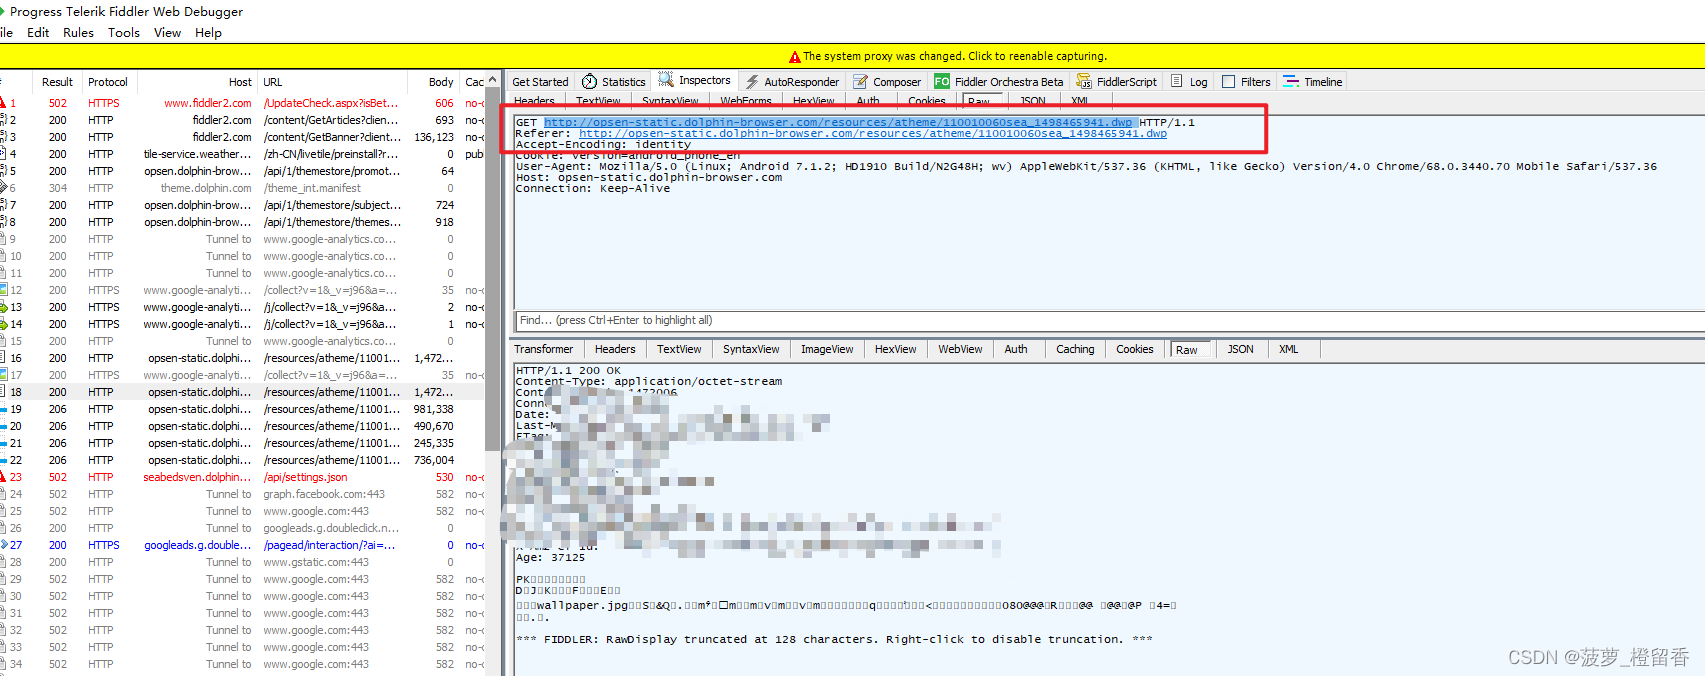This screenshot has width=1705, height=676.
Task: Select the tile-service.weather session row
Action: 242,154
